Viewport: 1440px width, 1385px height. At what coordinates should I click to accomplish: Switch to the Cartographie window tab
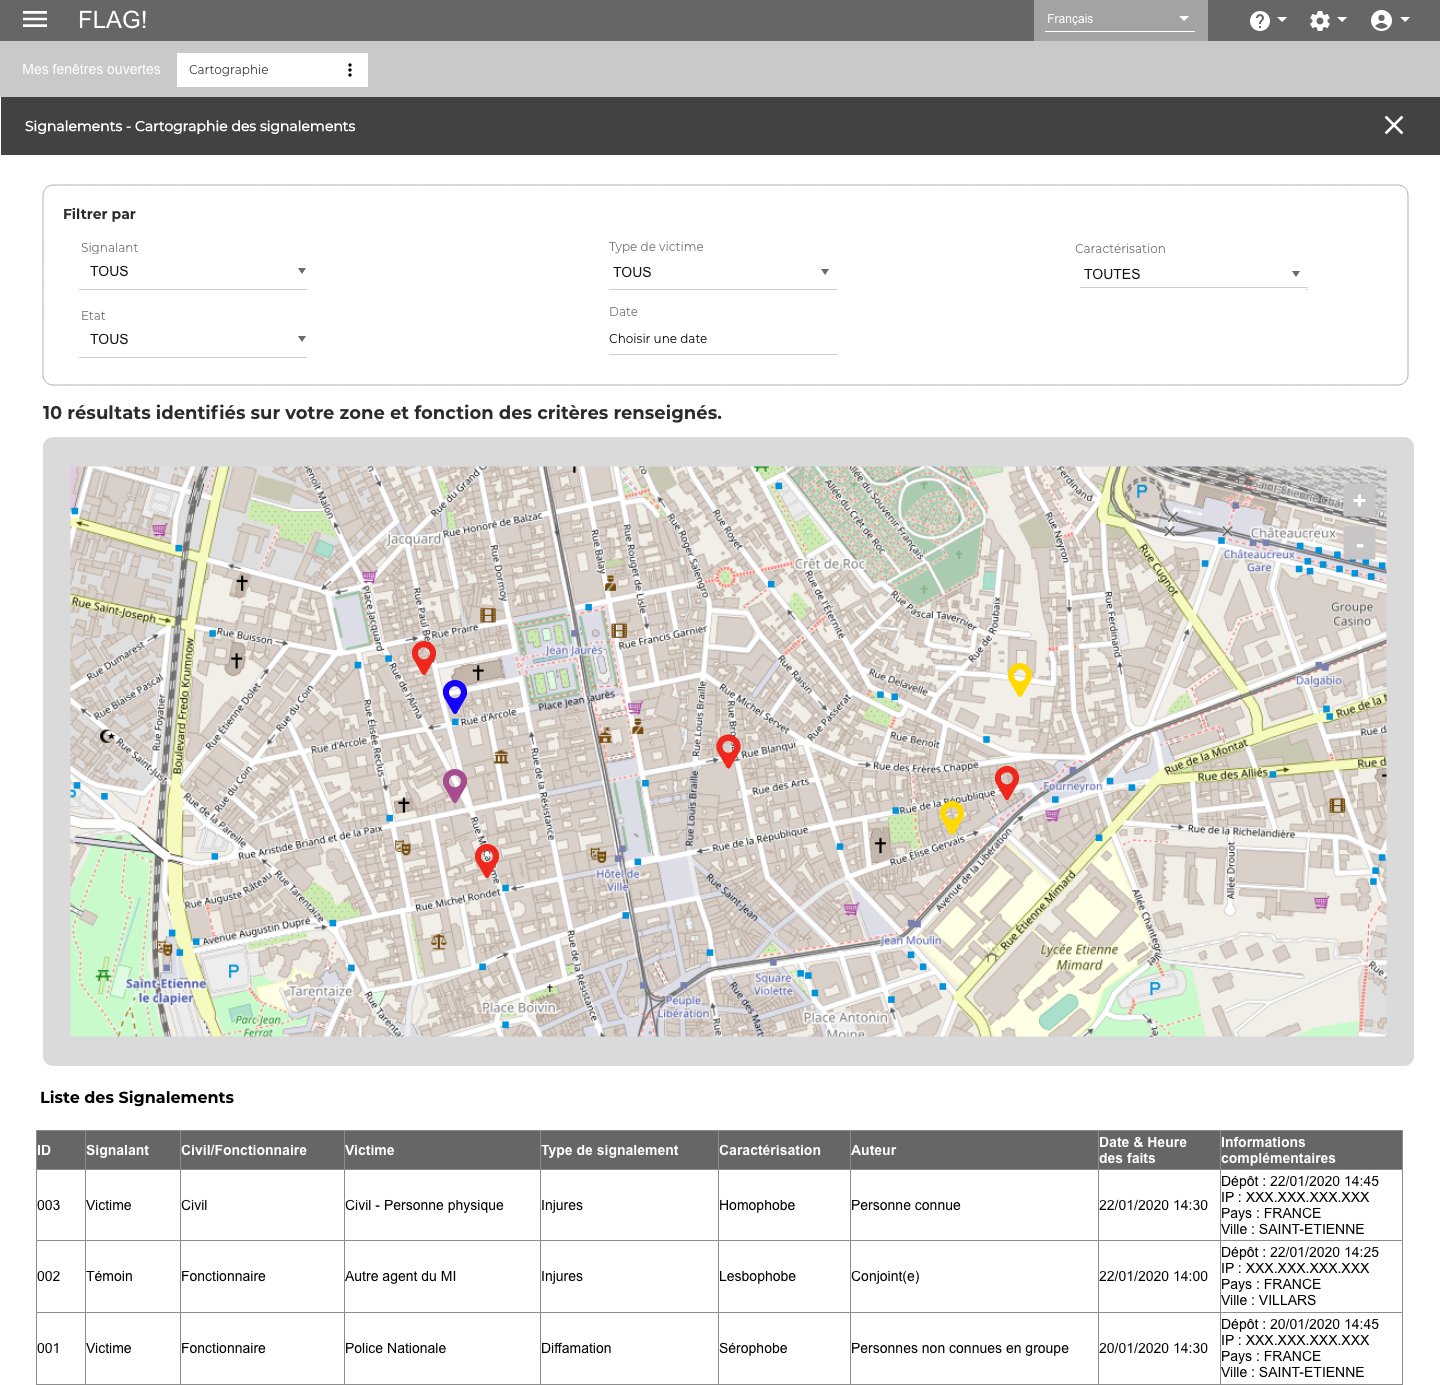pyautogui.click(x=229, y=70)
